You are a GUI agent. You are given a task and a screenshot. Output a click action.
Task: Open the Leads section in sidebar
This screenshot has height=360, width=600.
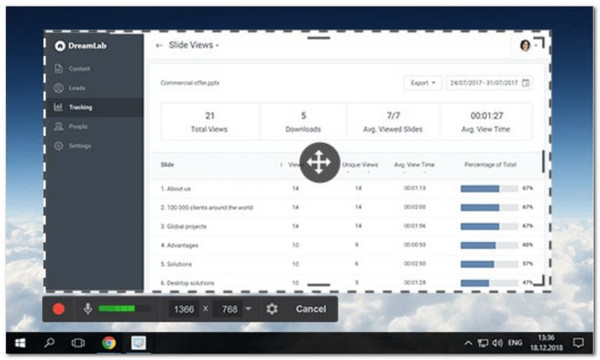70,88
